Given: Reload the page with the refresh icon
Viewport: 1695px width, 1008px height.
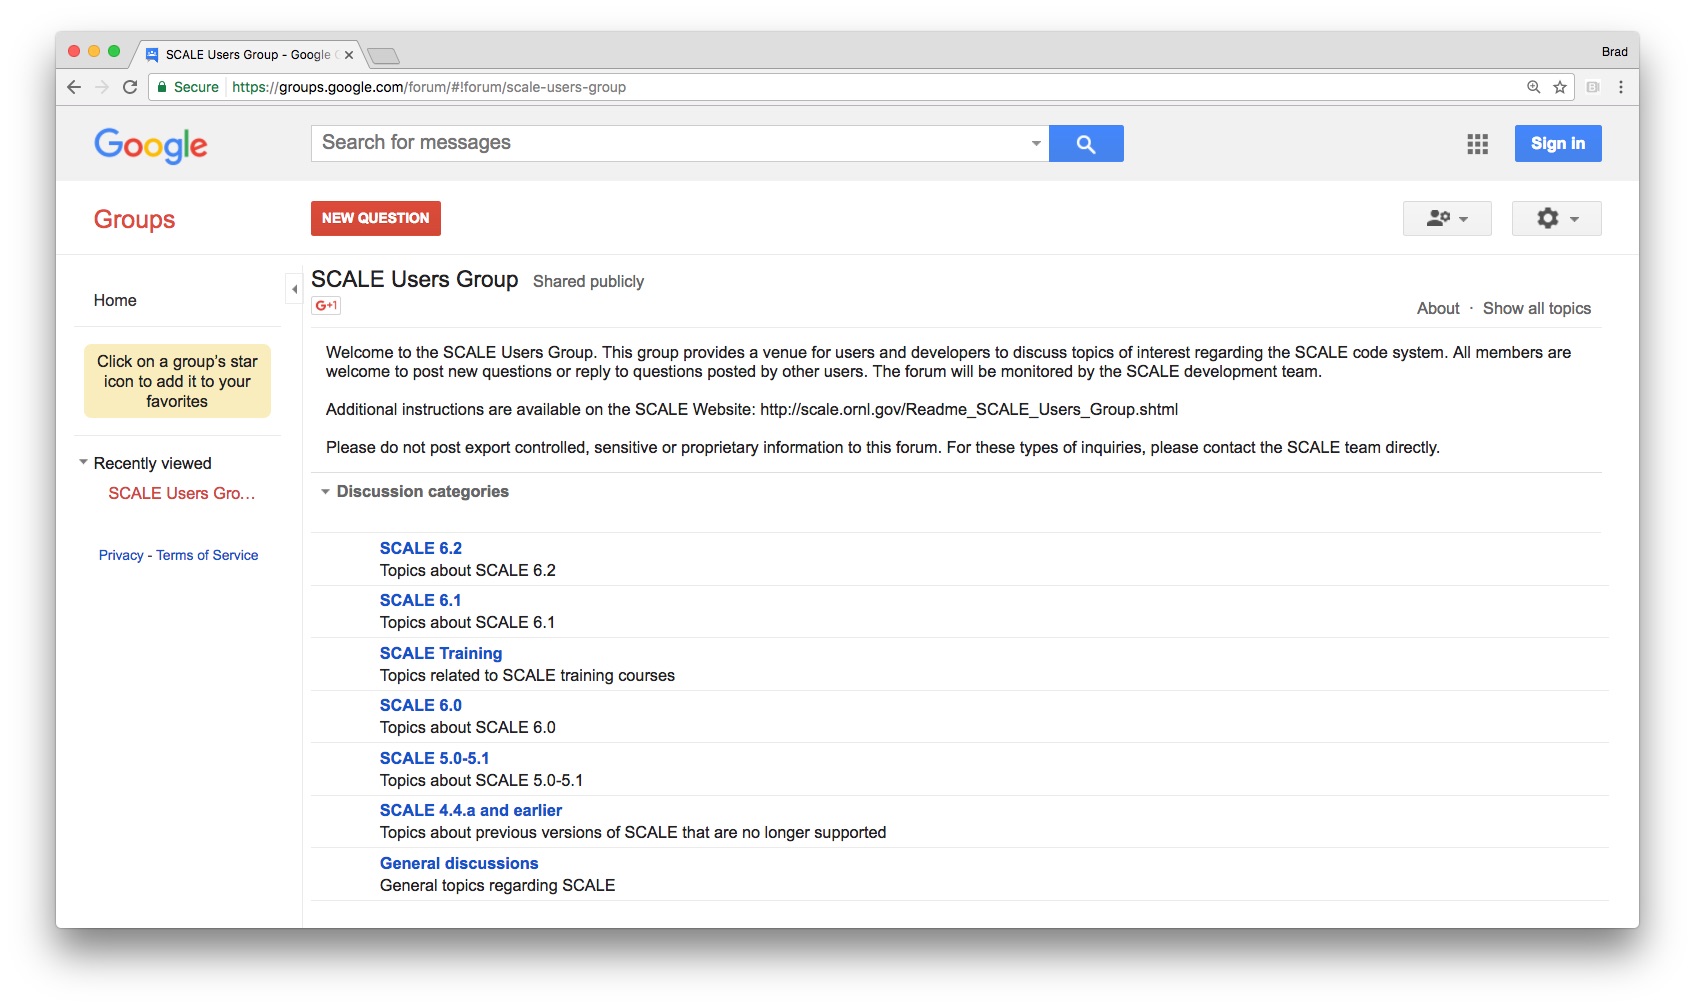Looking at the screenshot, I should (130, 87).
